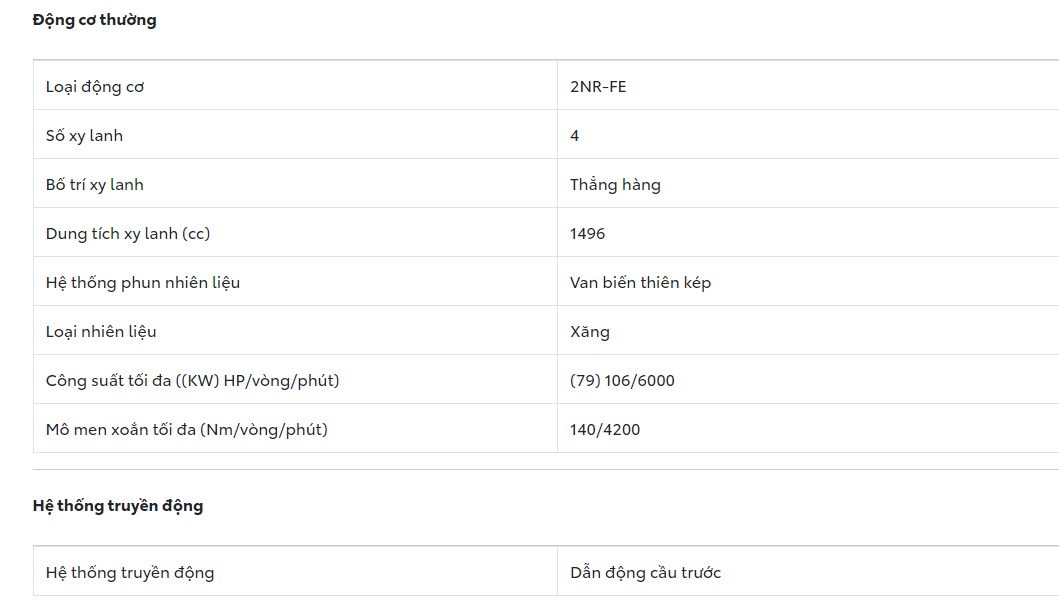Screen dimensions: 1059x604
Task: Click the displacement value "1496"
Action: [588, 234]
